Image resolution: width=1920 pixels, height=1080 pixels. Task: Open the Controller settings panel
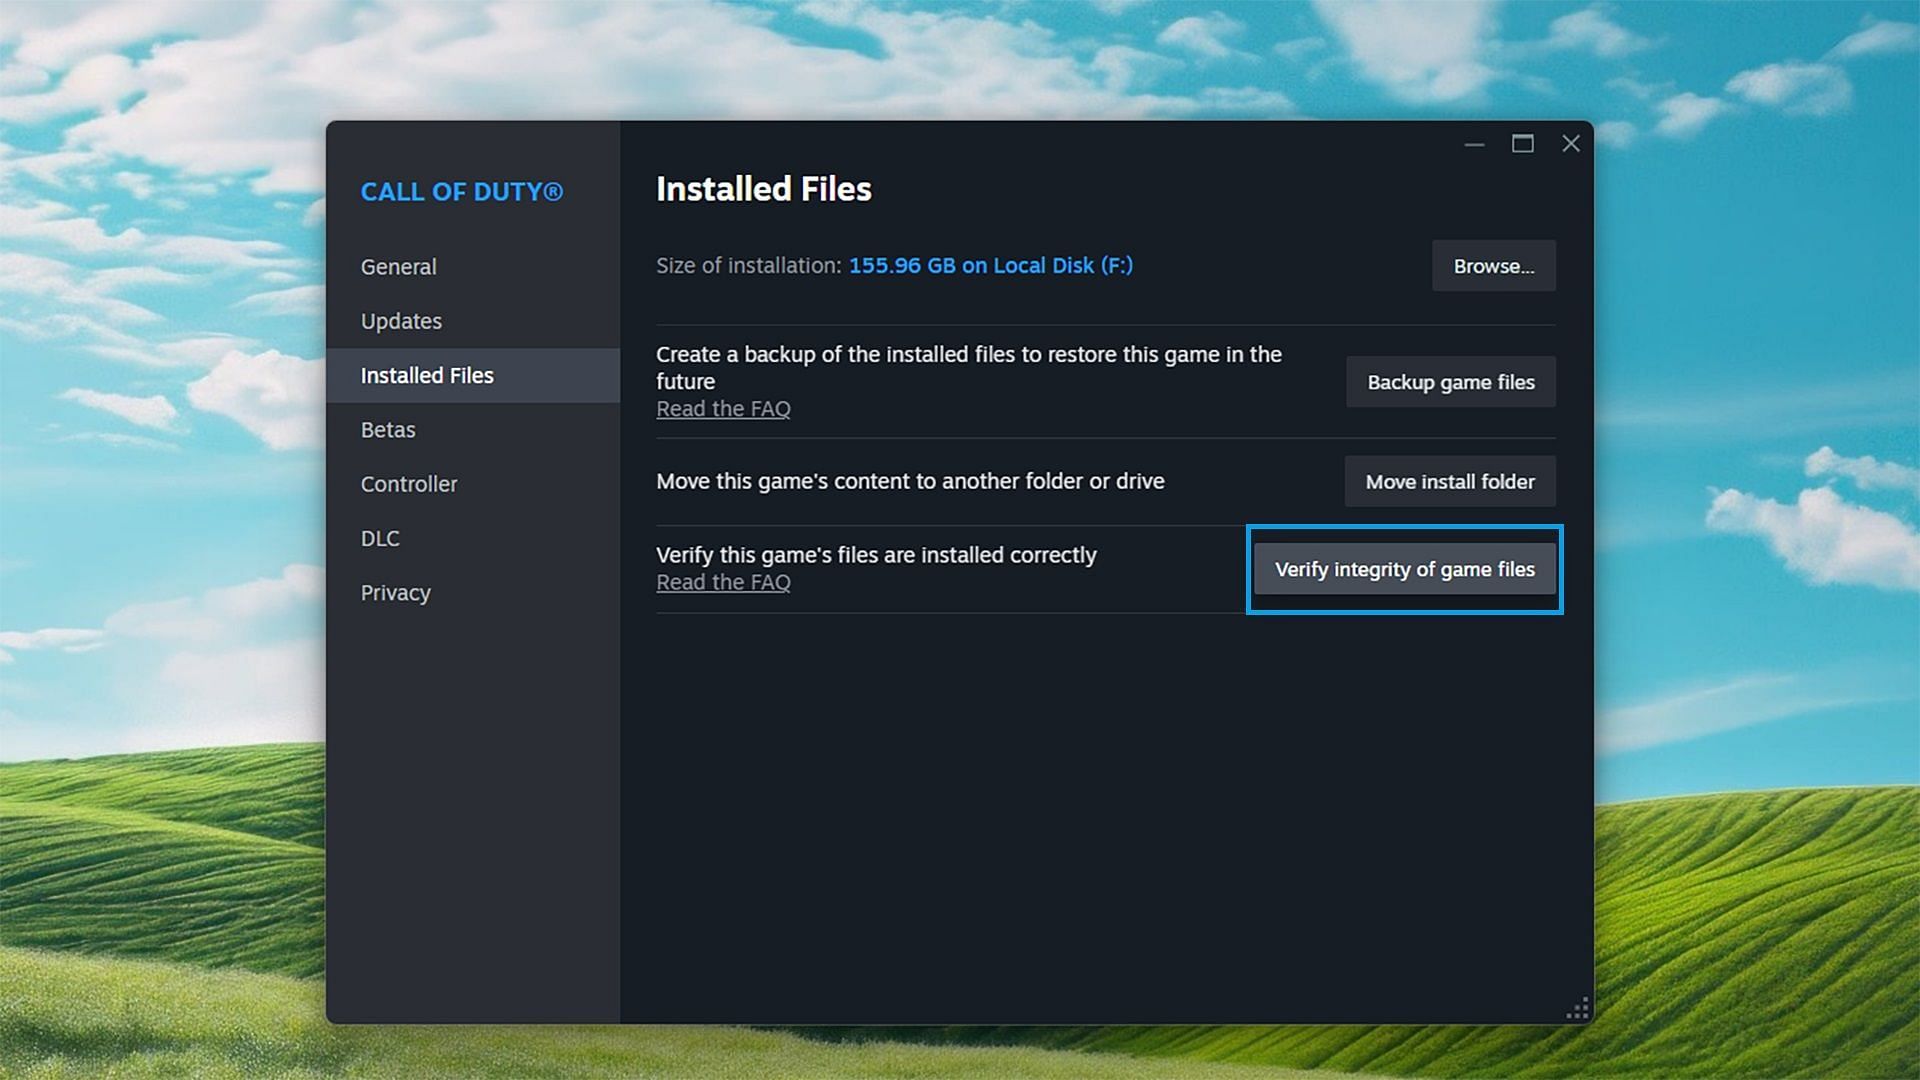tap(407, 484)
